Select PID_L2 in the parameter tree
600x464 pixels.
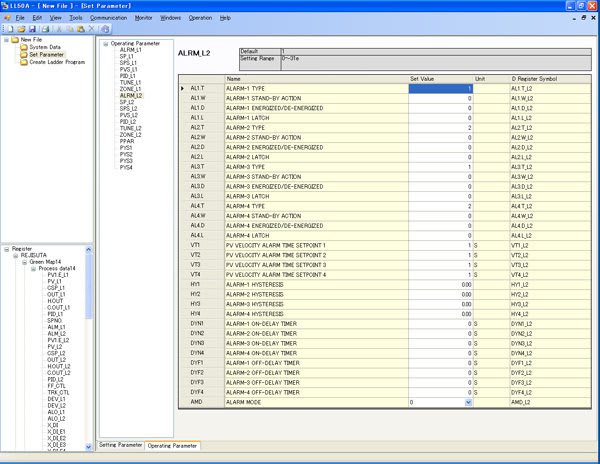point(128,122)
